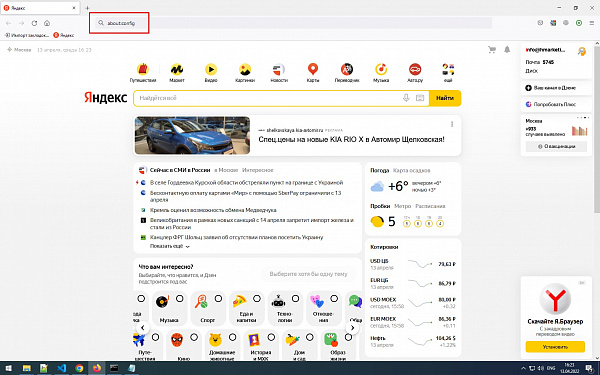Open the Путешествия service icon
600x375 pixels.
pyautogui.click(x=143, y=69)
